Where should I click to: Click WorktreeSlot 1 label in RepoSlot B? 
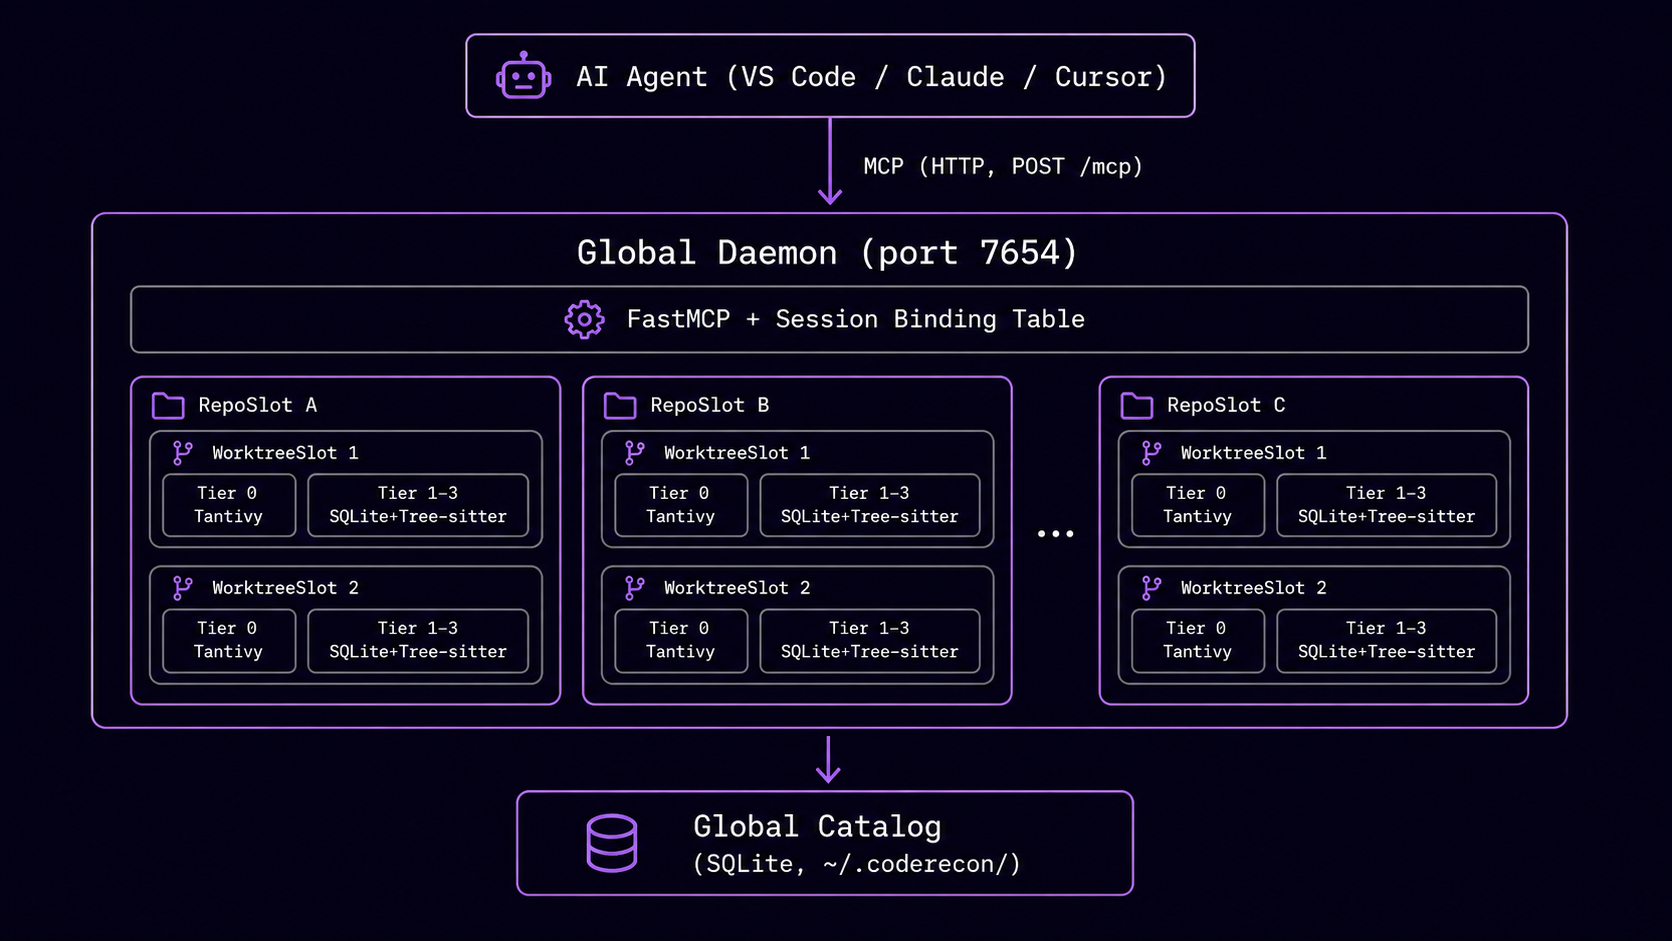(737, 453)
